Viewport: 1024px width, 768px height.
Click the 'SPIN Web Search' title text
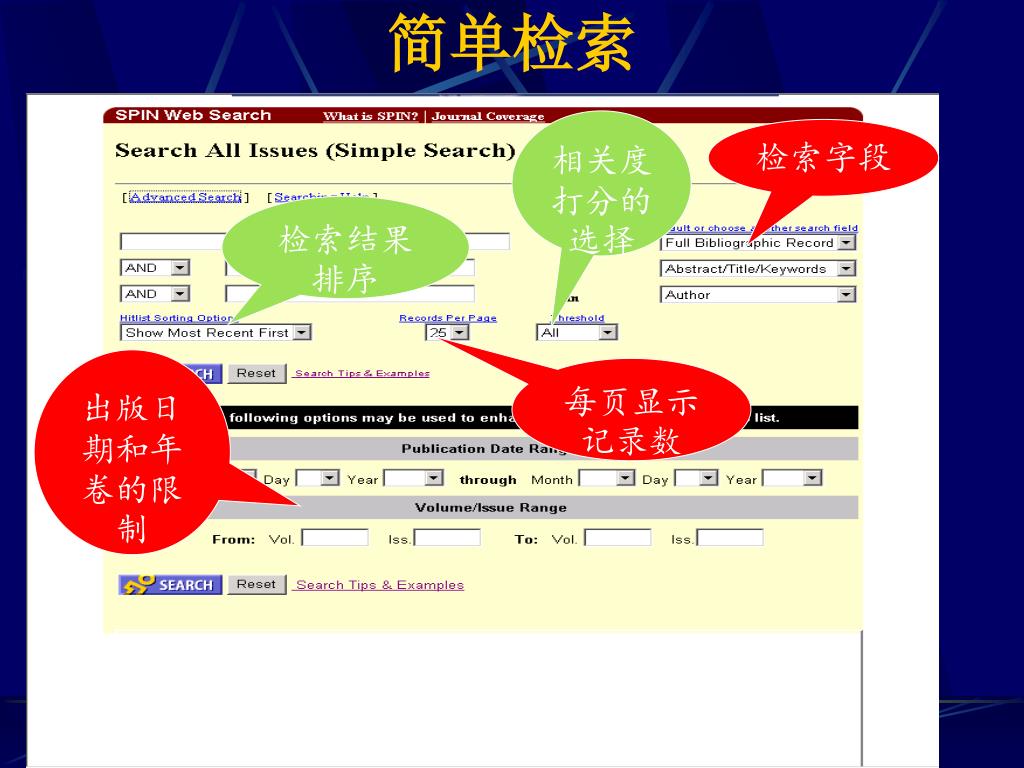pyautogui.click(x=193, y=116)
